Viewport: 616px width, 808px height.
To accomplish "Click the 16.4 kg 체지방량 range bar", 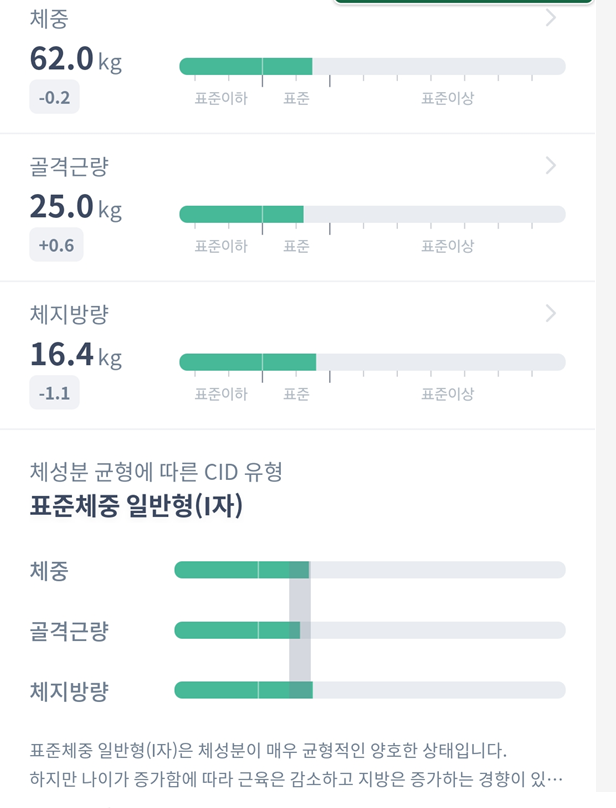I will coord(372,362).
